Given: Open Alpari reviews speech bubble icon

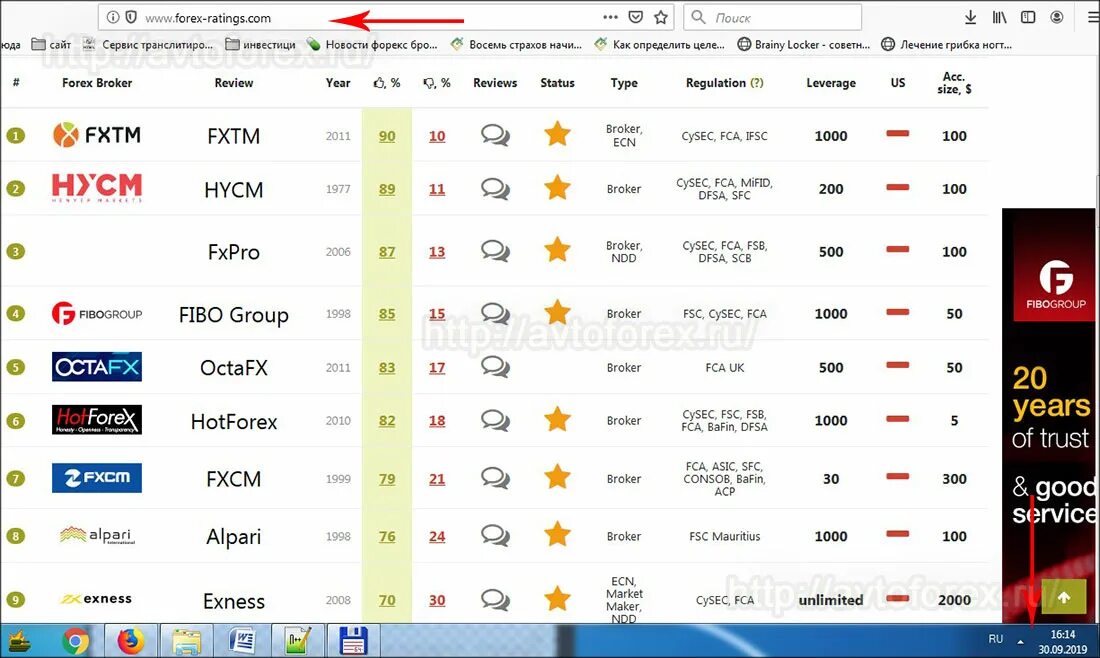Looking at the screenshot, I should pos(495,535).
